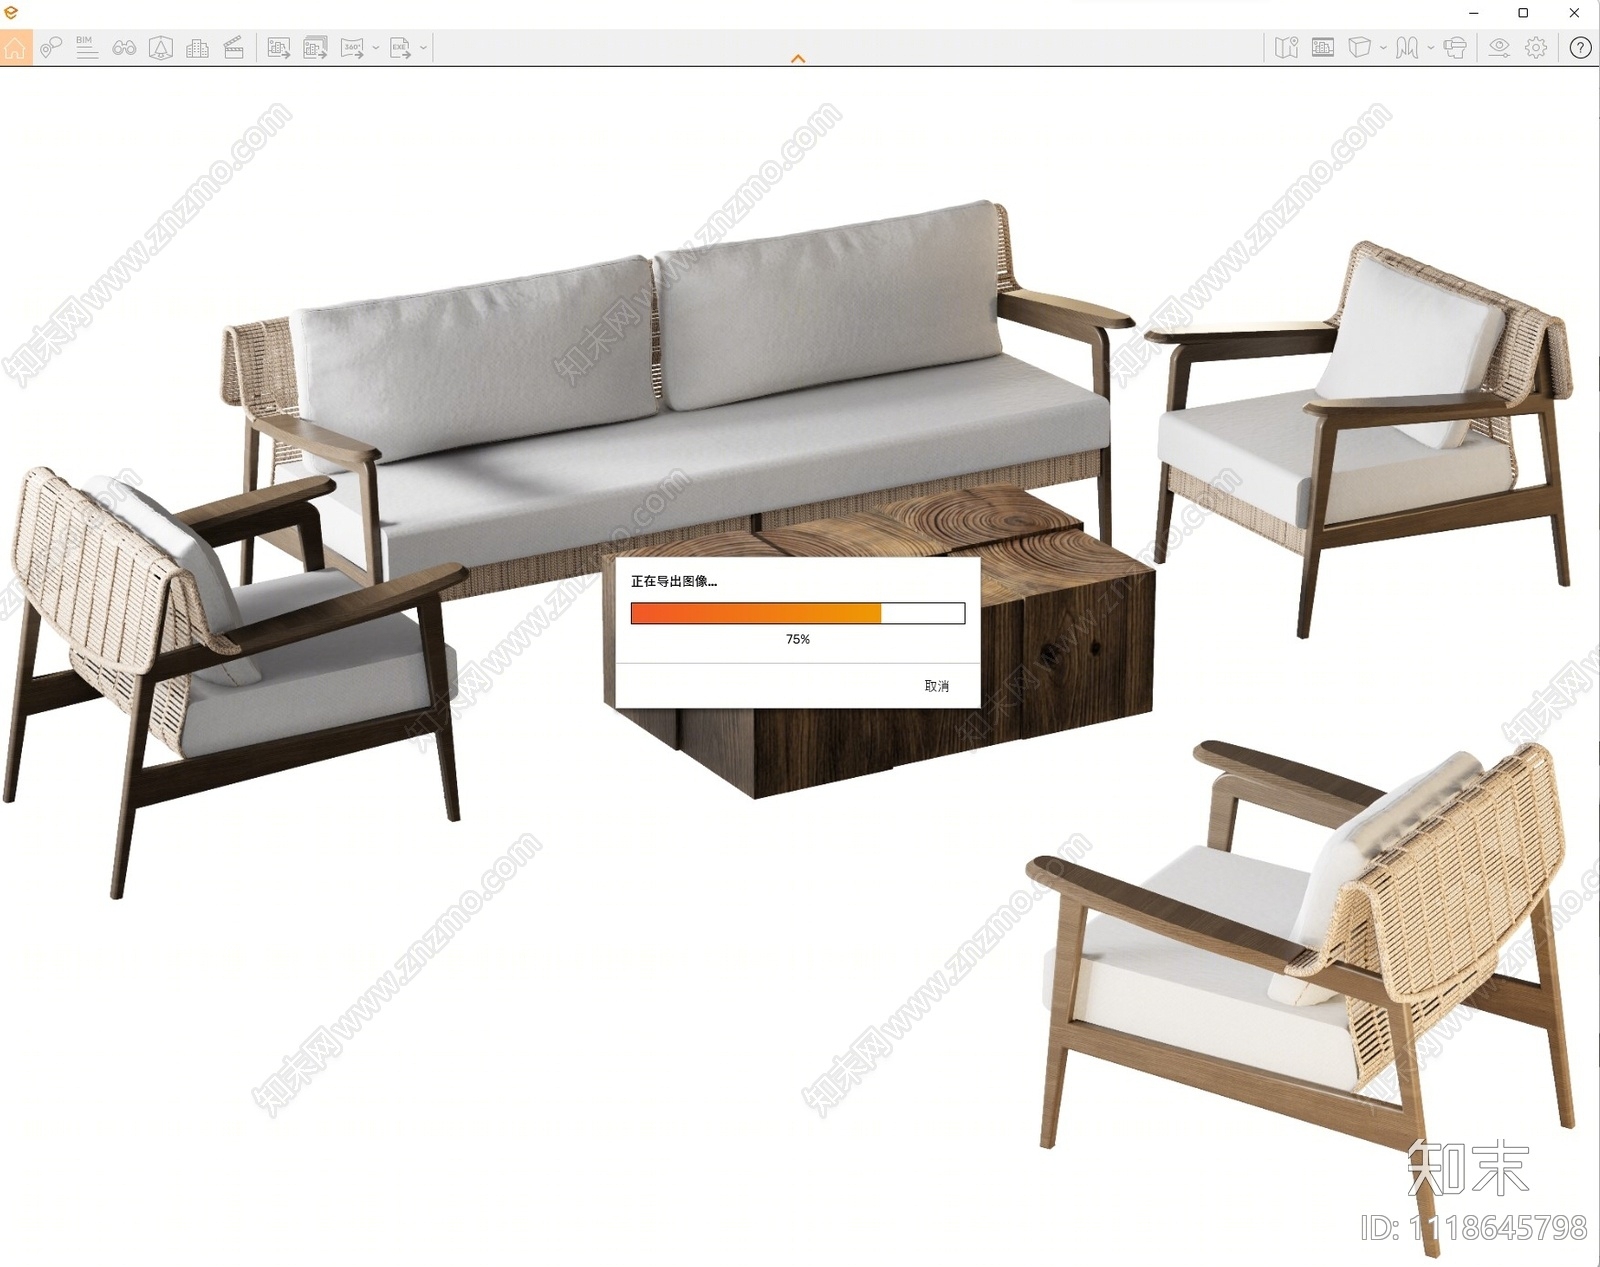Toggle safe frame projection icon
This screenshot has width=1600, height=1267.
(x=161, y=47)
